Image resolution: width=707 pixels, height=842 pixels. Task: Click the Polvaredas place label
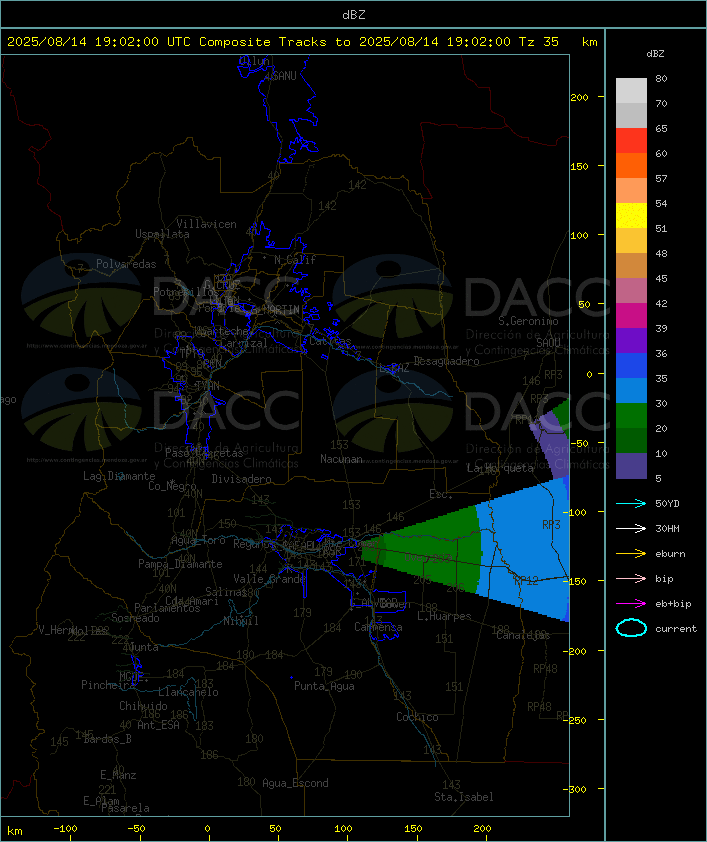126,264
